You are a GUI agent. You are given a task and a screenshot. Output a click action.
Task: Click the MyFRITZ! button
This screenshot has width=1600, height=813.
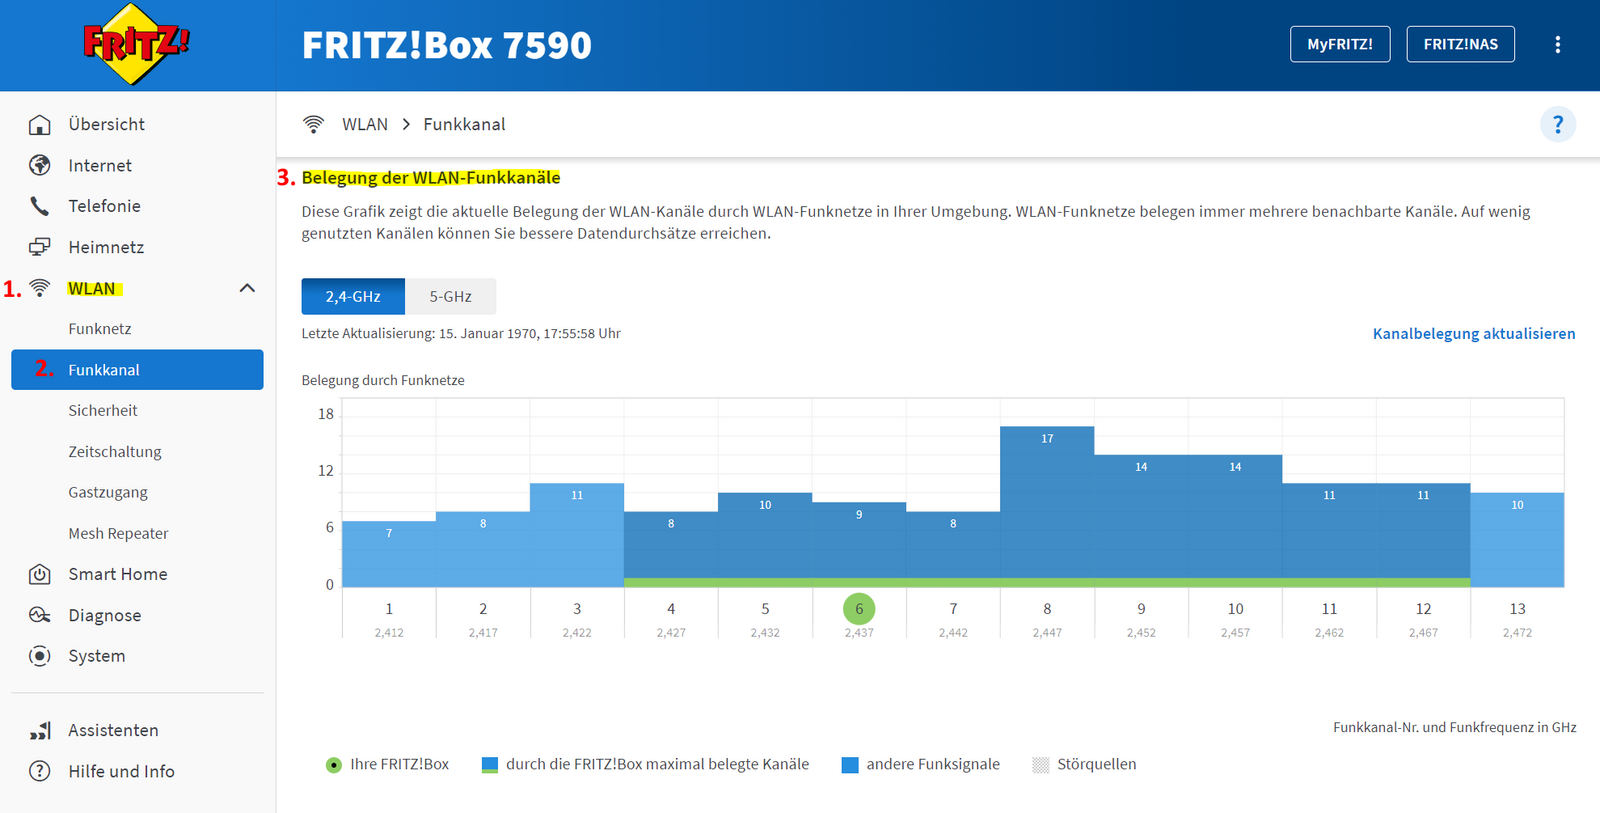point(1340,44)
